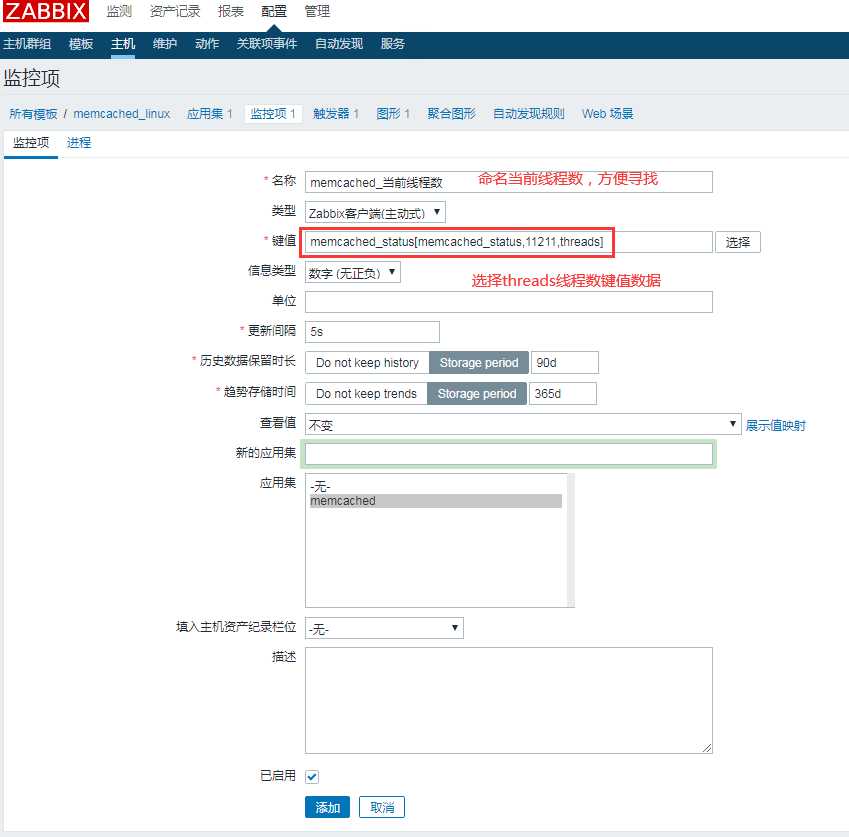Open the 监测 top menu

[x=119, y=11]
